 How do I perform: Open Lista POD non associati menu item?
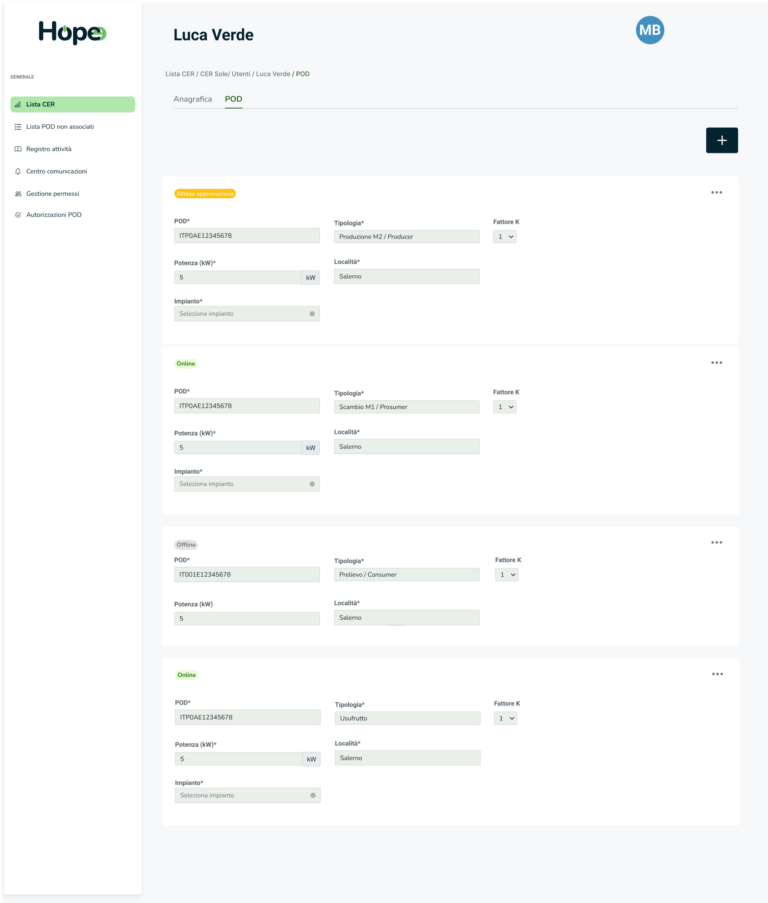(60, 127)
